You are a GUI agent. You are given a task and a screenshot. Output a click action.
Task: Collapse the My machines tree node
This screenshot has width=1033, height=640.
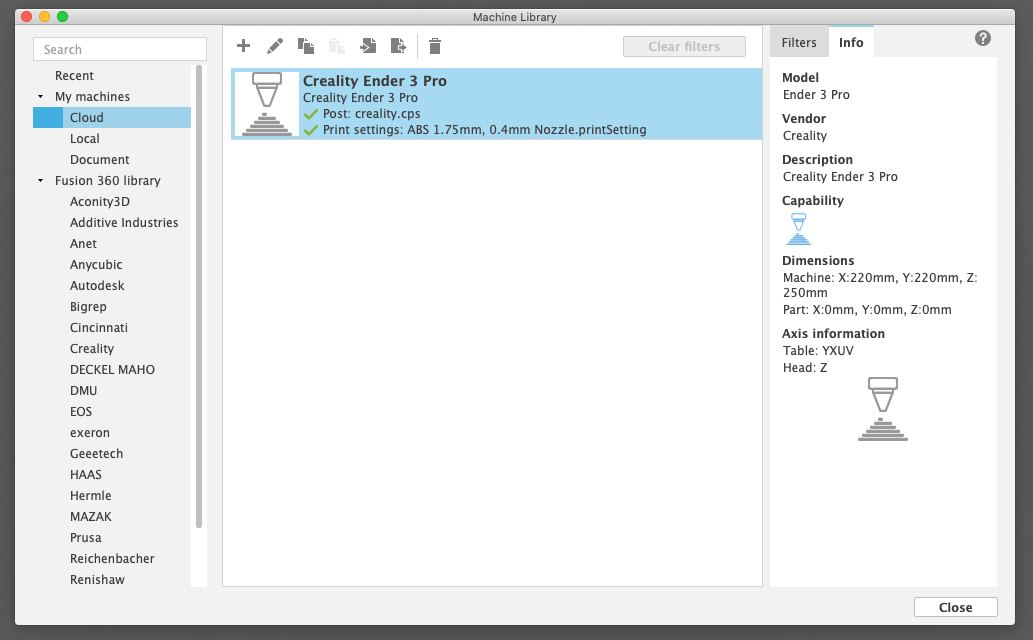pos(41,97)
